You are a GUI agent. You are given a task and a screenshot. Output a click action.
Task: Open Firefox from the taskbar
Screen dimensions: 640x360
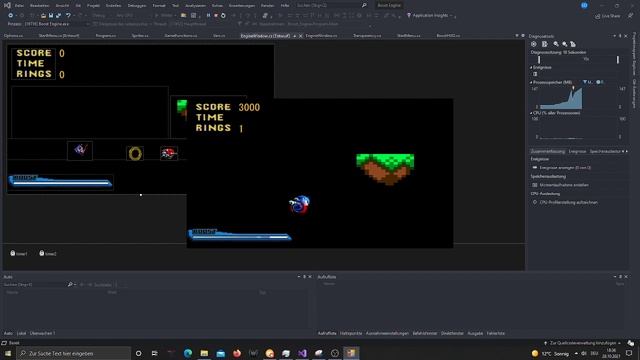pos(237,353)
